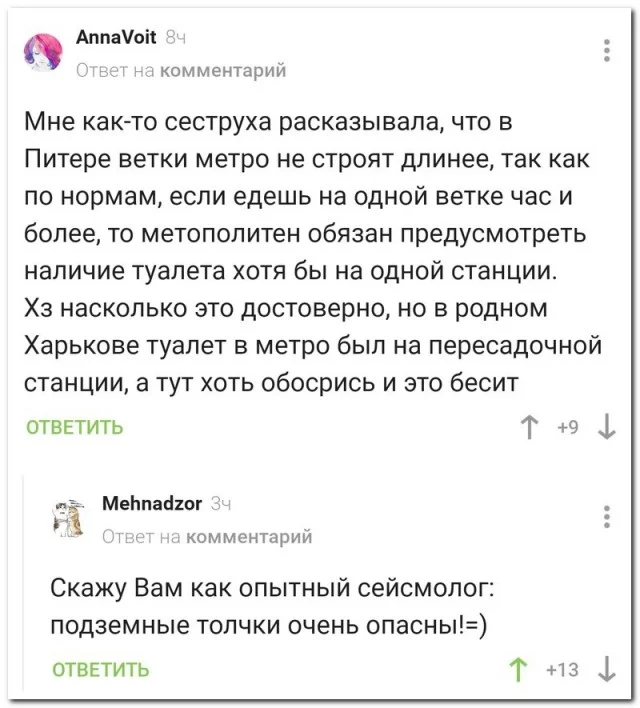Open the three-dot menu on AnnaVoit's comment
This screenshot has height=708, width=640.
tap(607, 51)
